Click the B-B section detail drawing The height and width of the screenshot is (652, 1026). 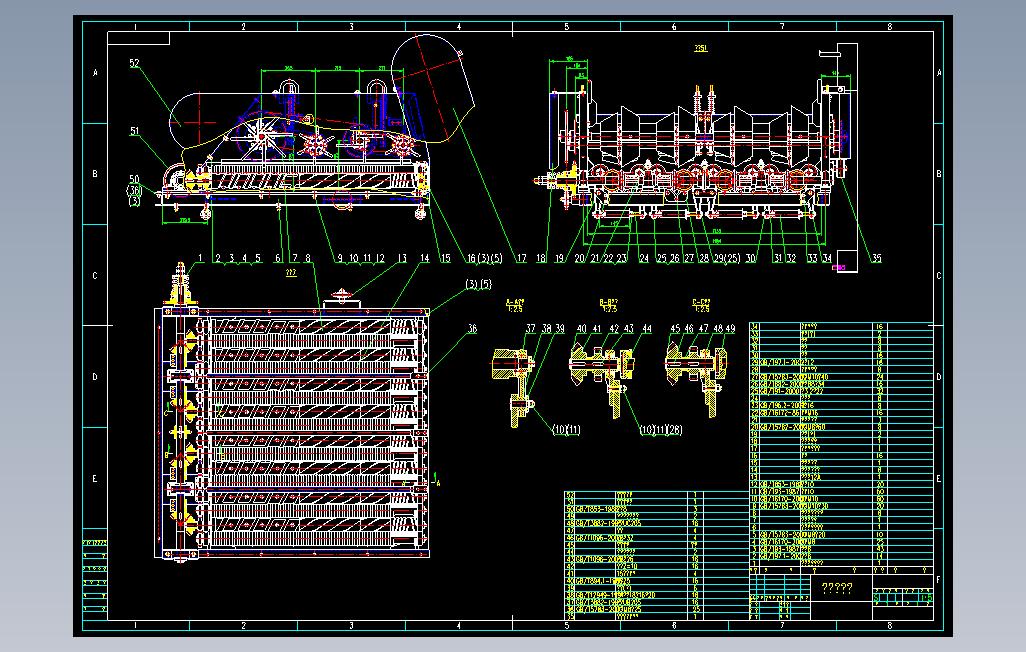click(x=602, y=381)
